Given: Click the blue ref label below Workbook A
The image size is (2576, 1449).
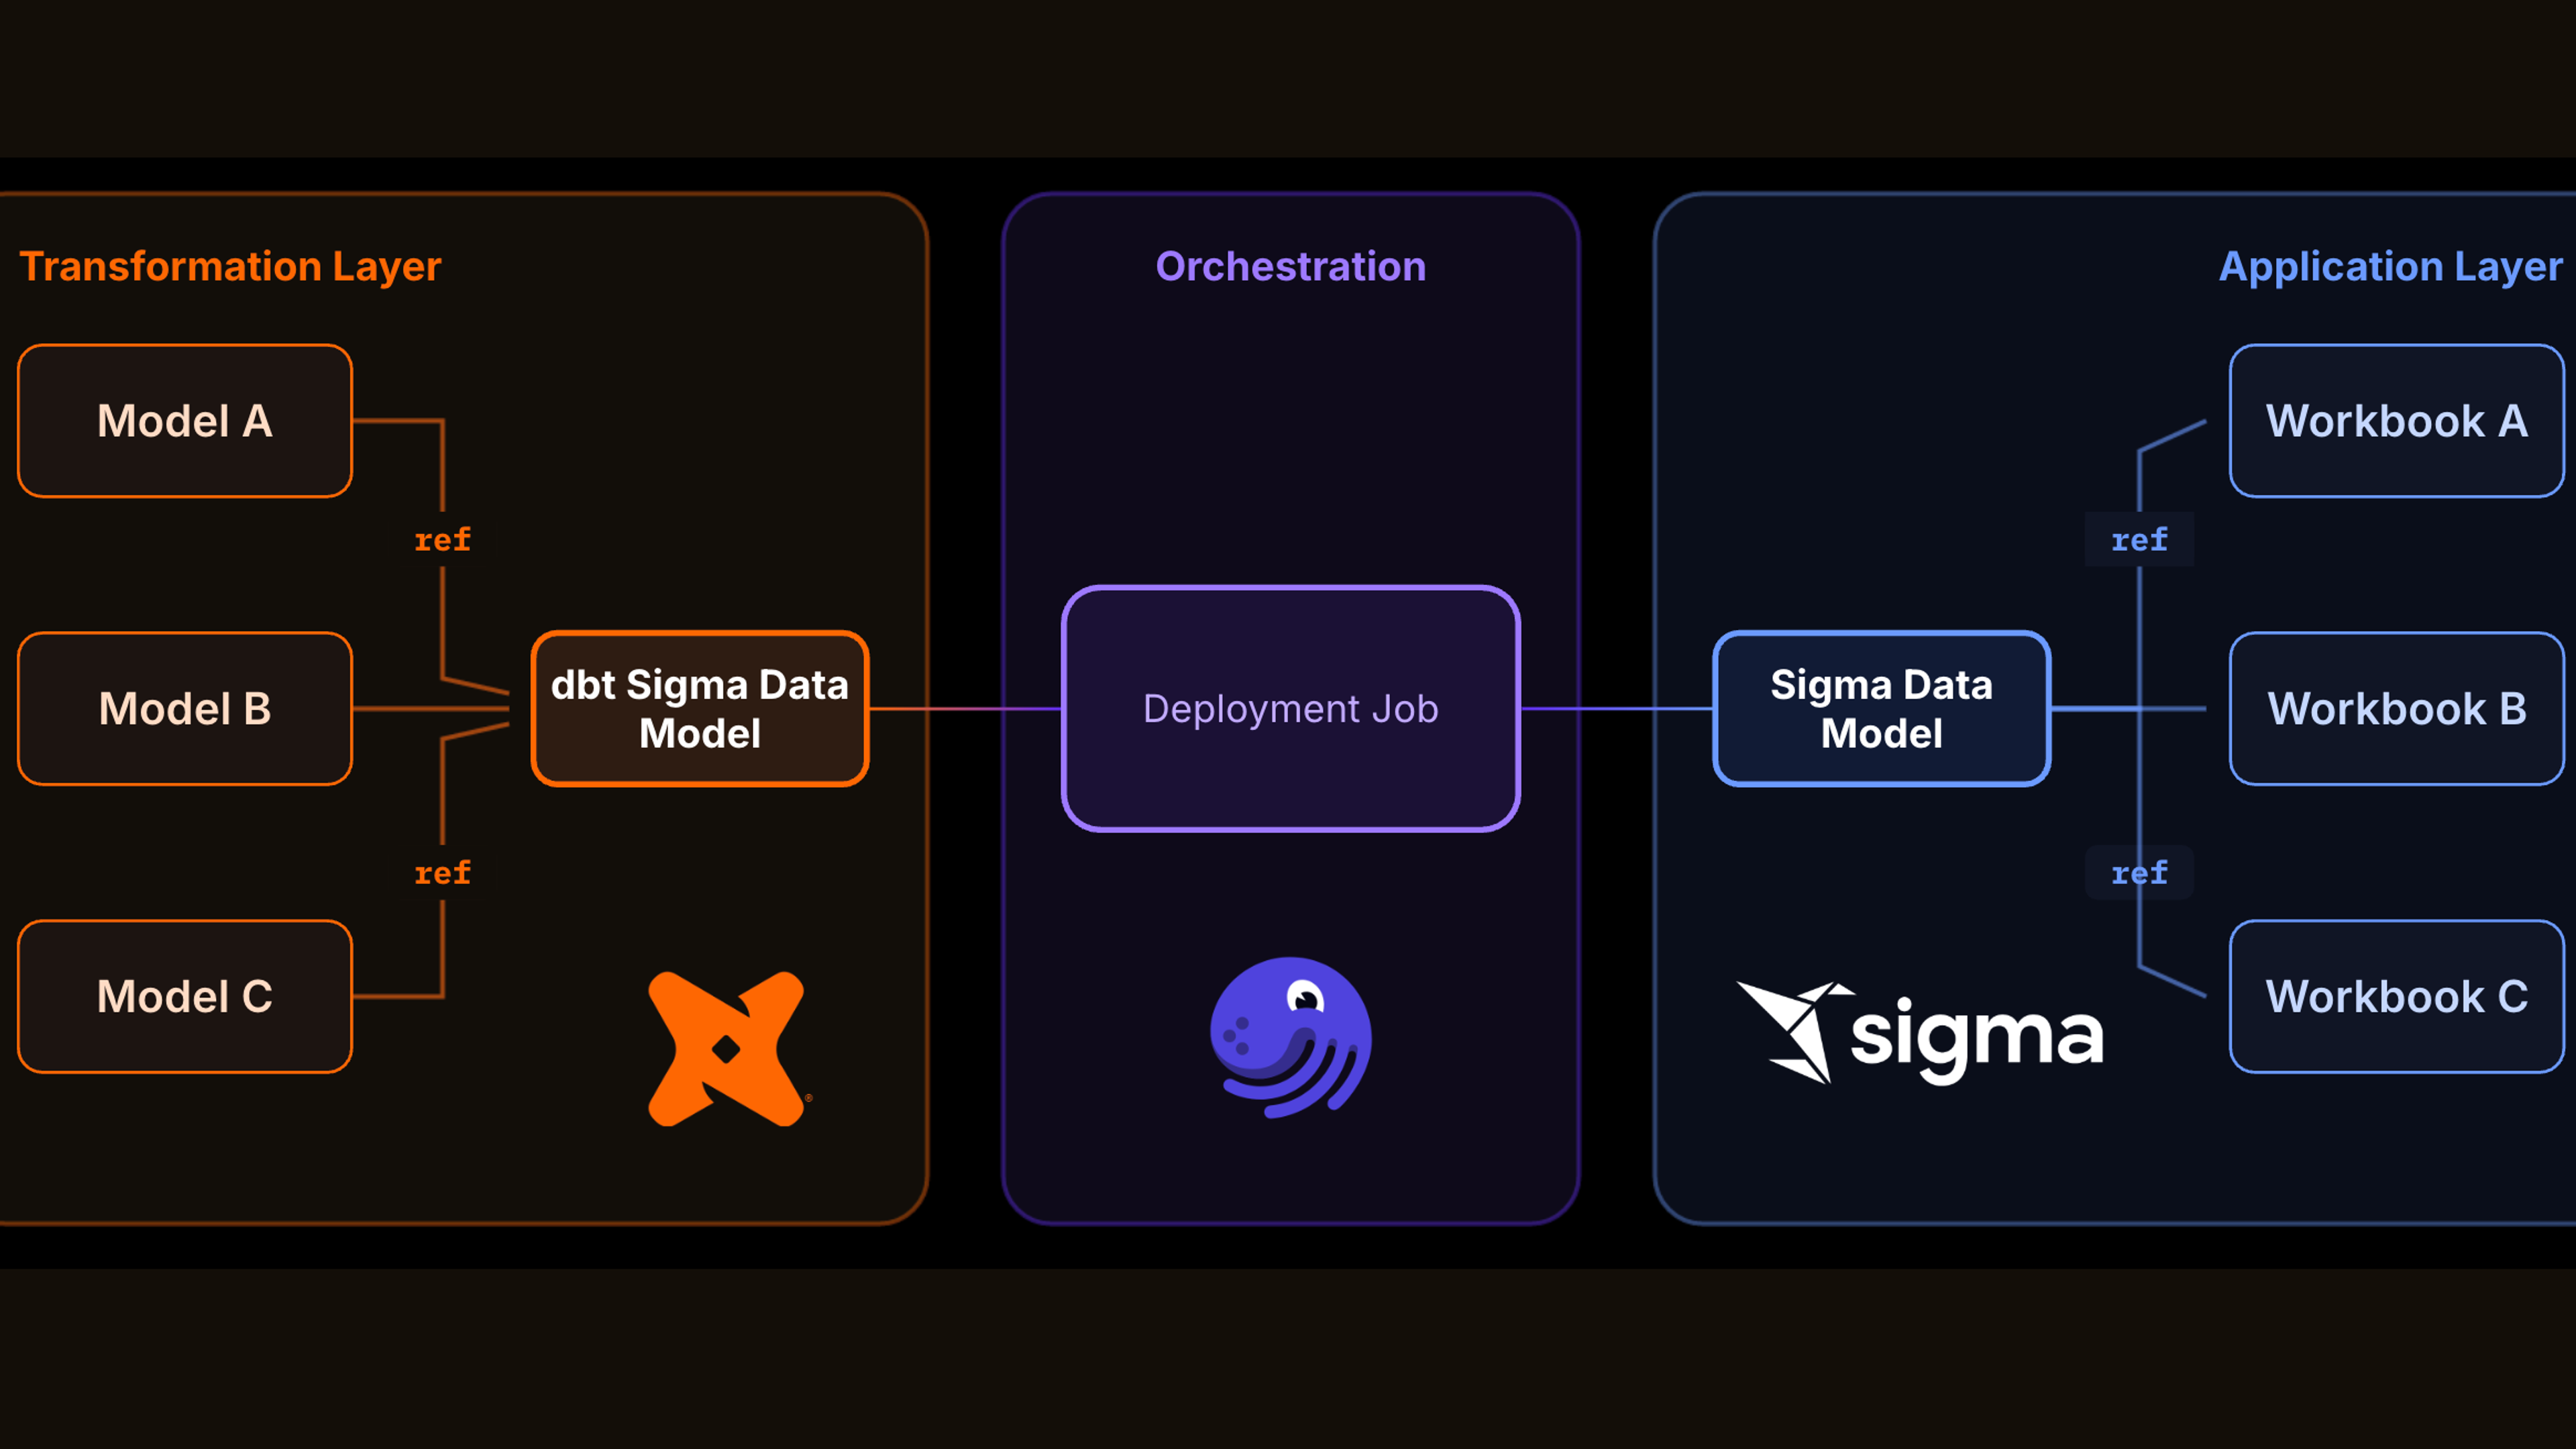Looking at the screenshot, I should (2139, 540).
